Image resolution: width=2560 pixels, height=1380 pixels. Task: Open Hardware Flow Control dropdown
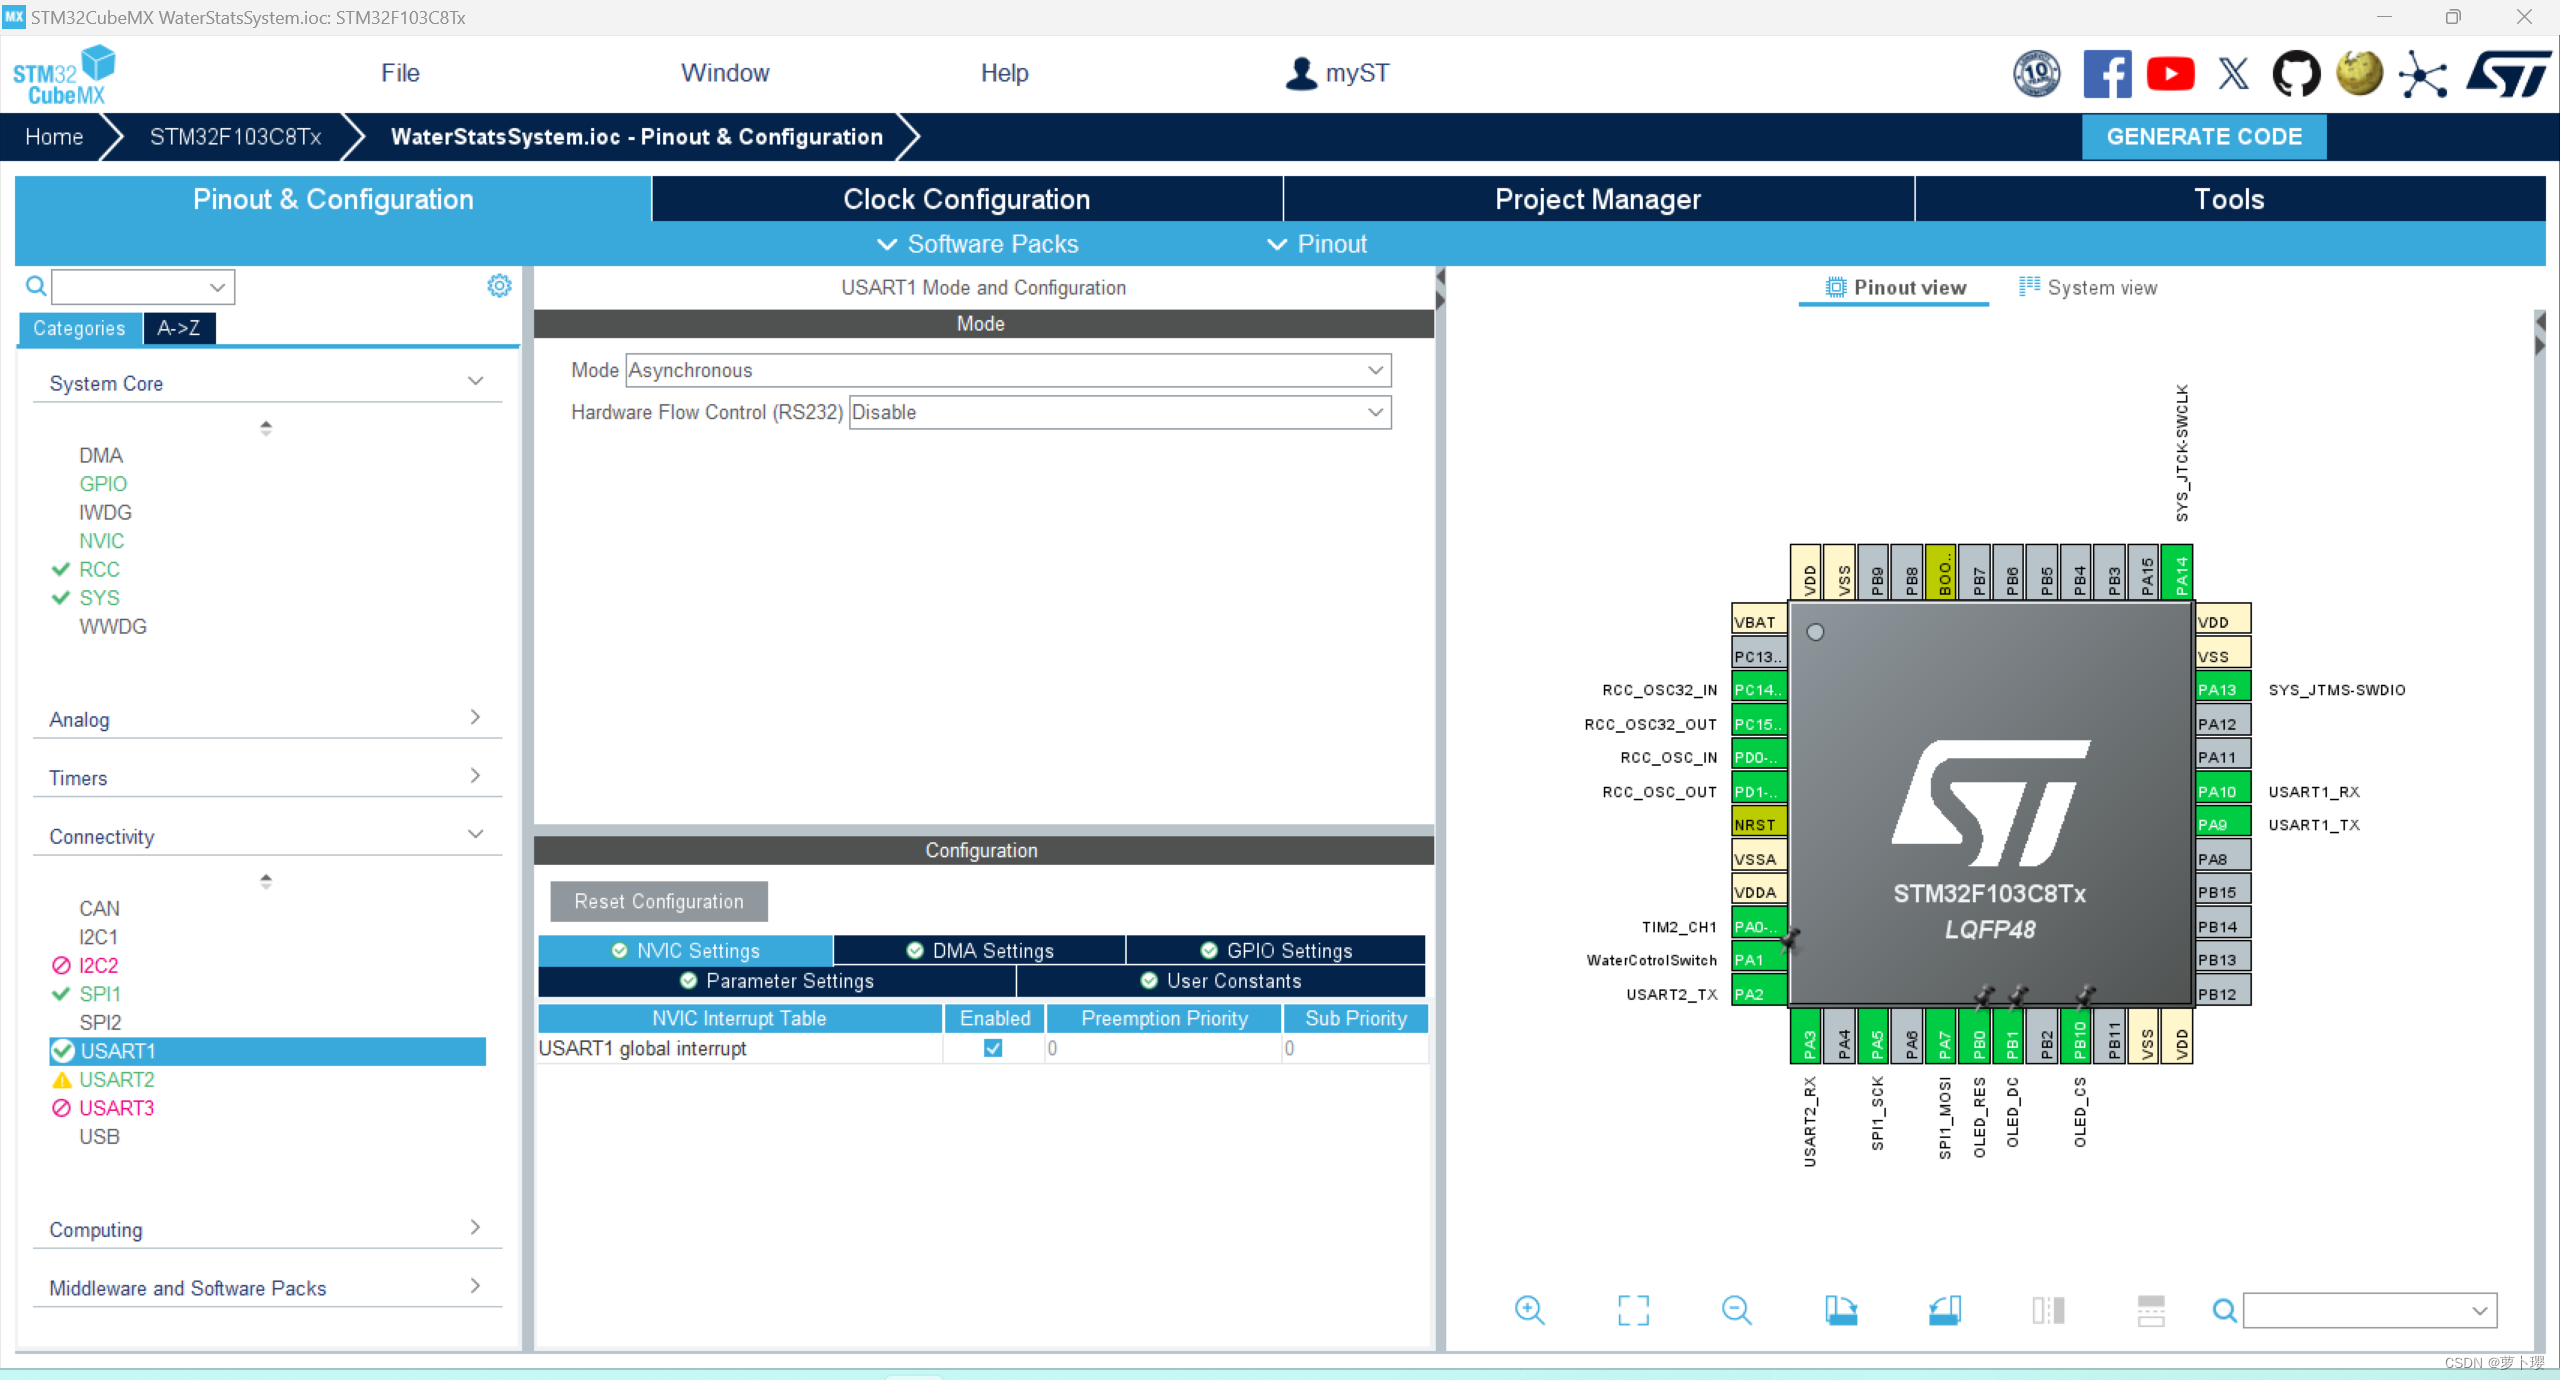pyautogui.click(x=1120, y=412)
